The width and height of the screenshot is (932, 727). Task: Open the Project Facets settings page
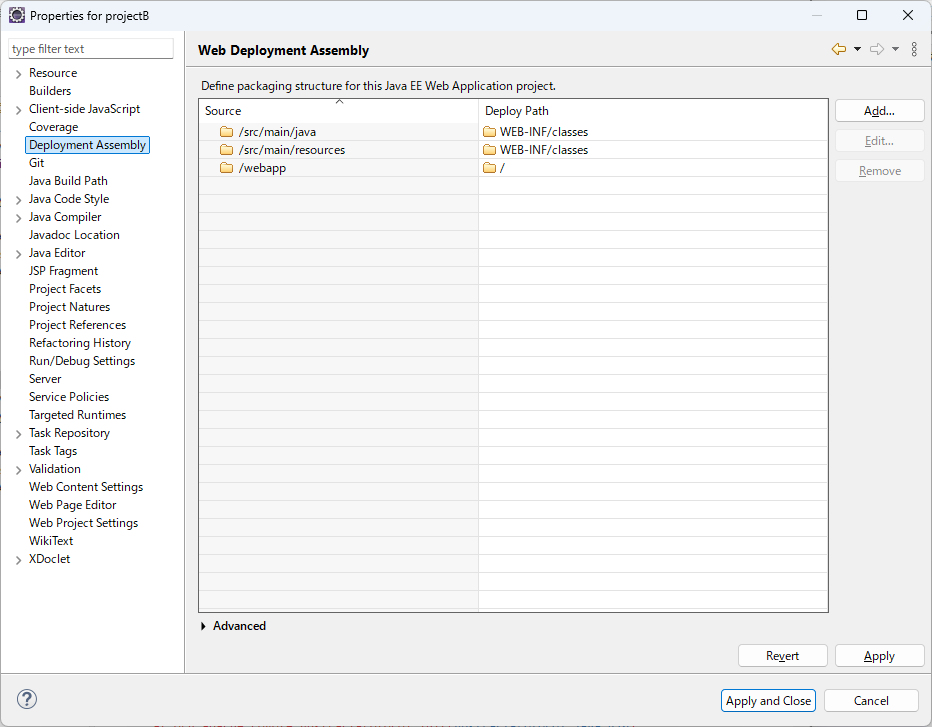tap(65, 288)
